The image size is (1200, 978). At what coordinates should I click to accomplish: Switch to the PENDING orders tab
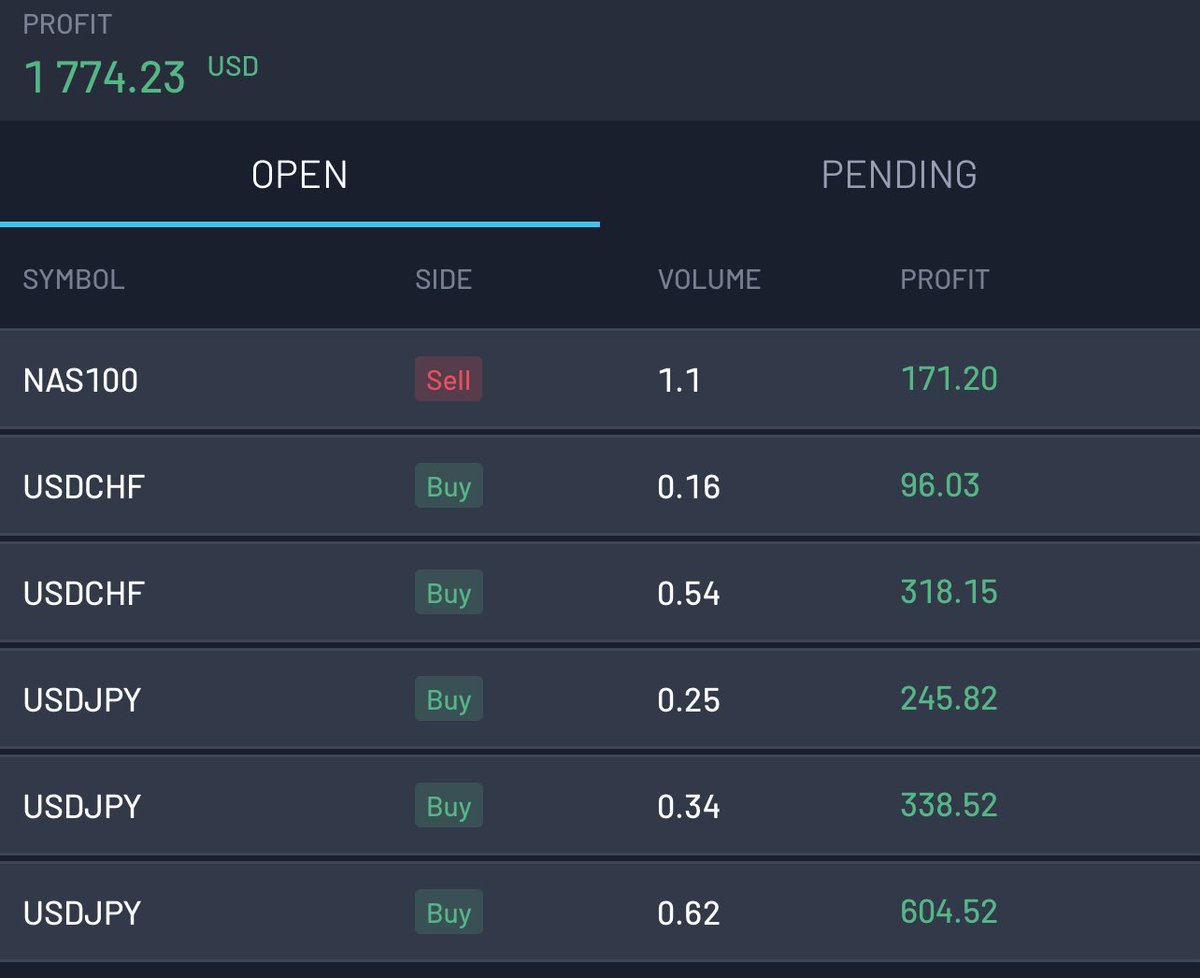900,174
